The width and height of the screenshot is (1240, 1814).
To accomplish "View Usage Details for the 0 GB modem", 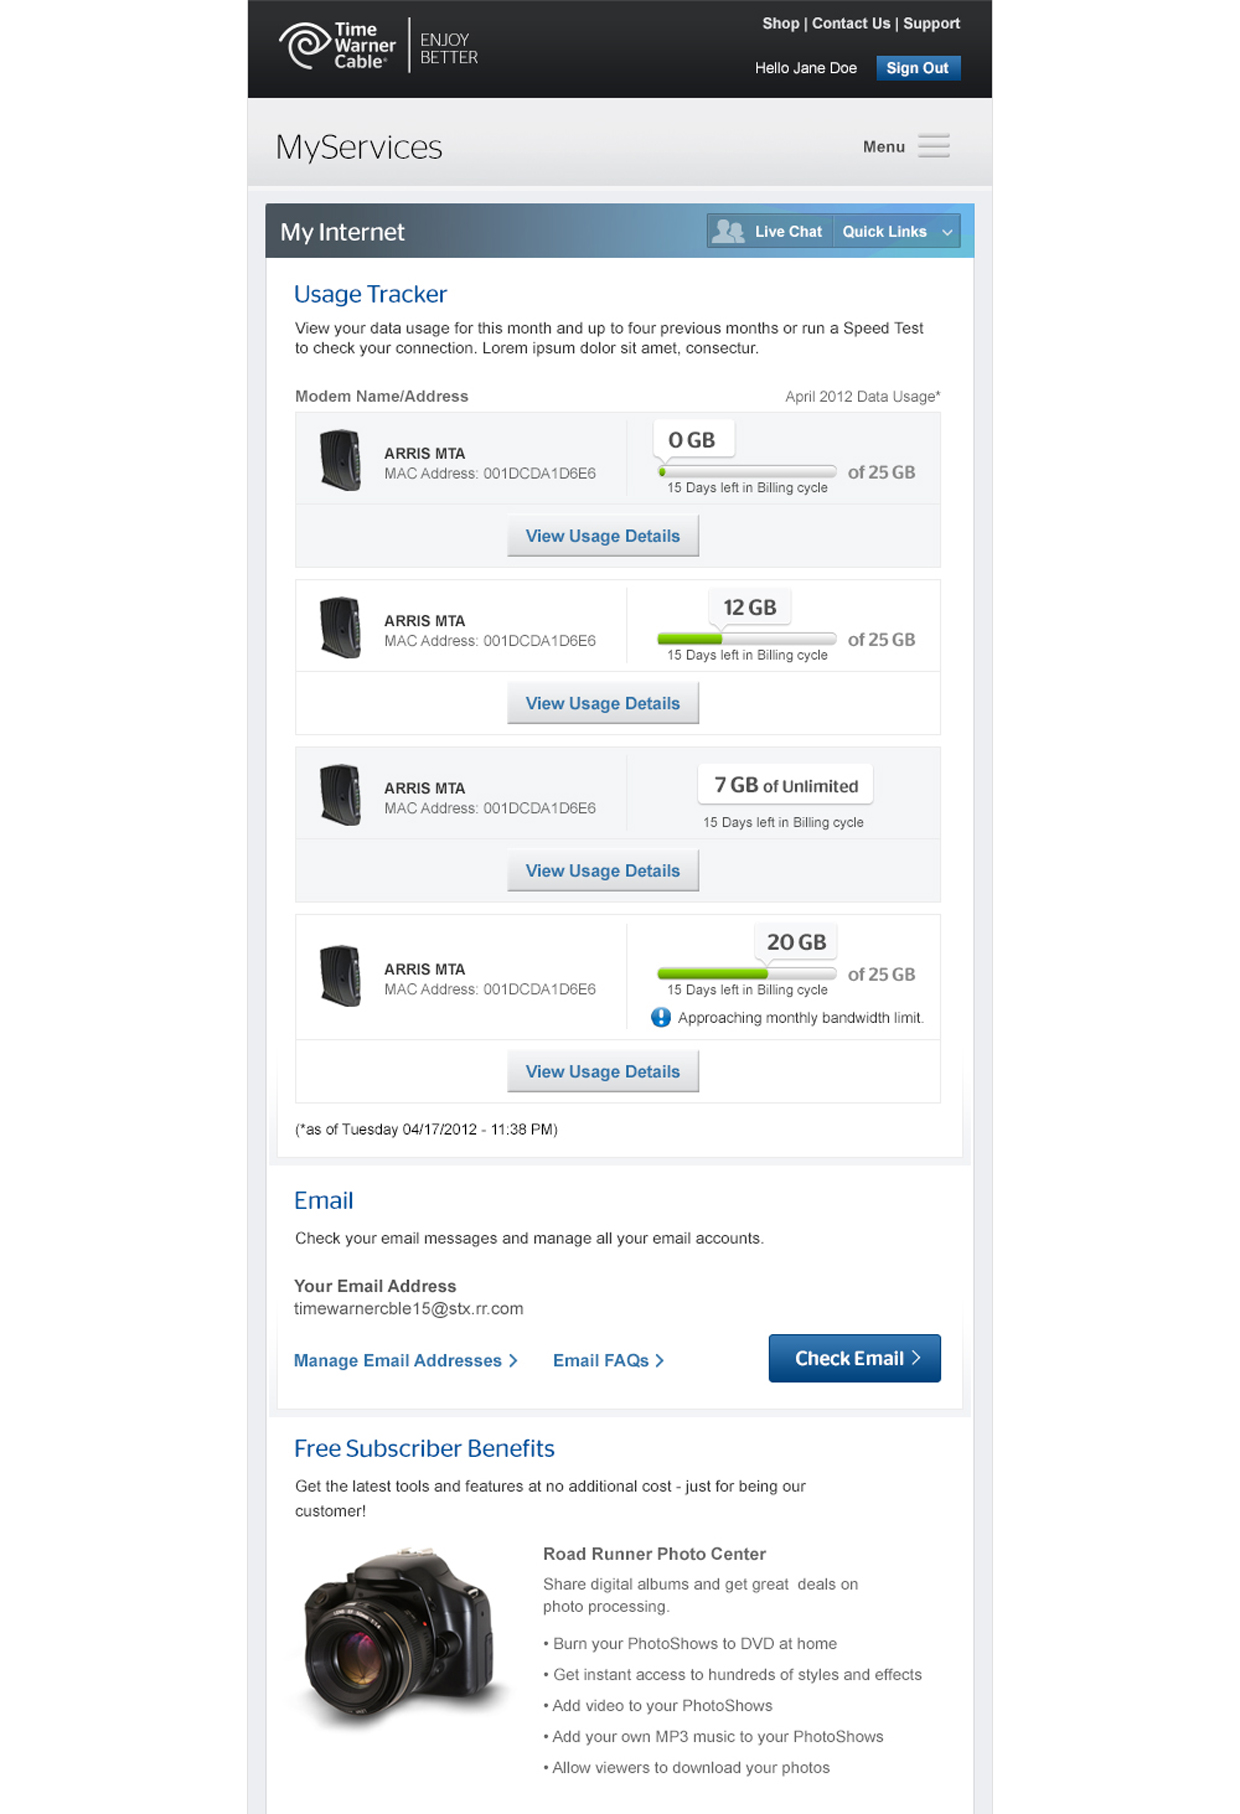I will pyautogui.click(x=603, y=536).
